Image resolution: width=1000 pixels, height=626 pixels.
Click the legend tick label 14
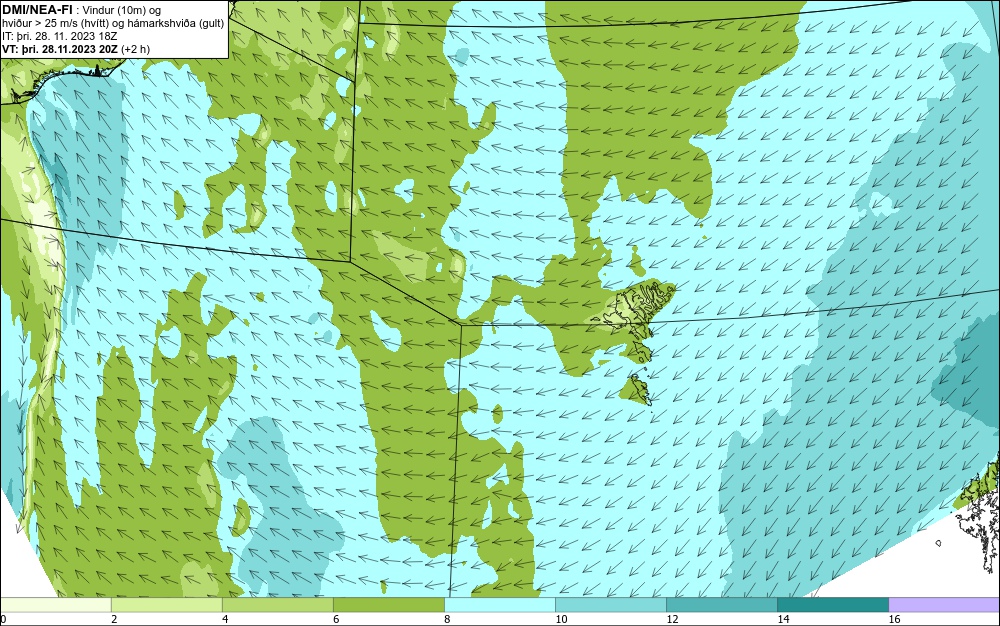coord(783,619)
